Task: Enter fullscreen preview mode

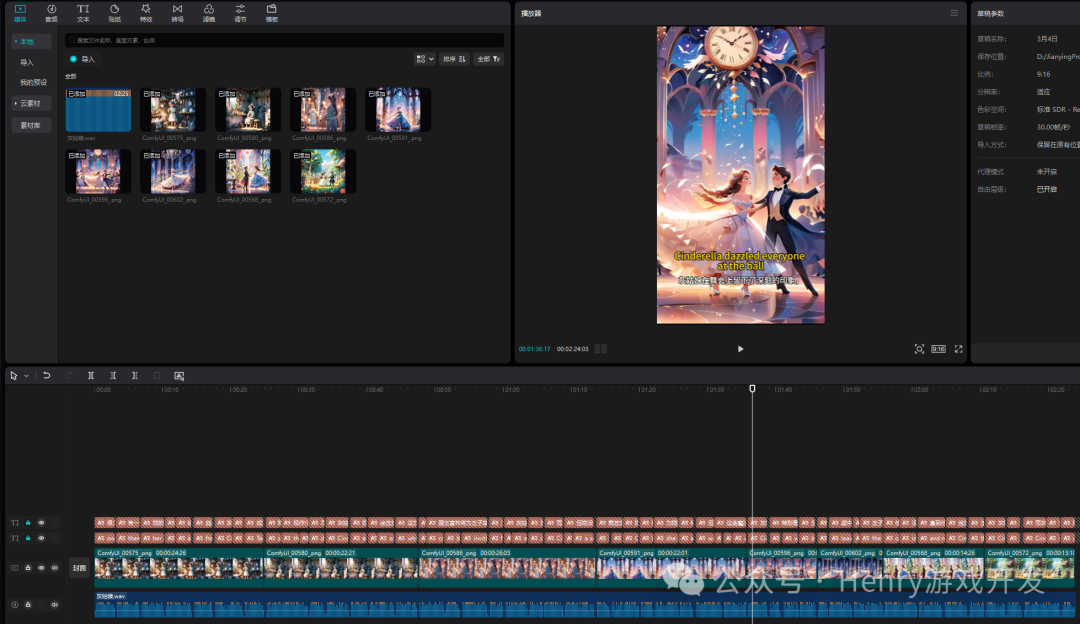Action: [x=958, y=349]
